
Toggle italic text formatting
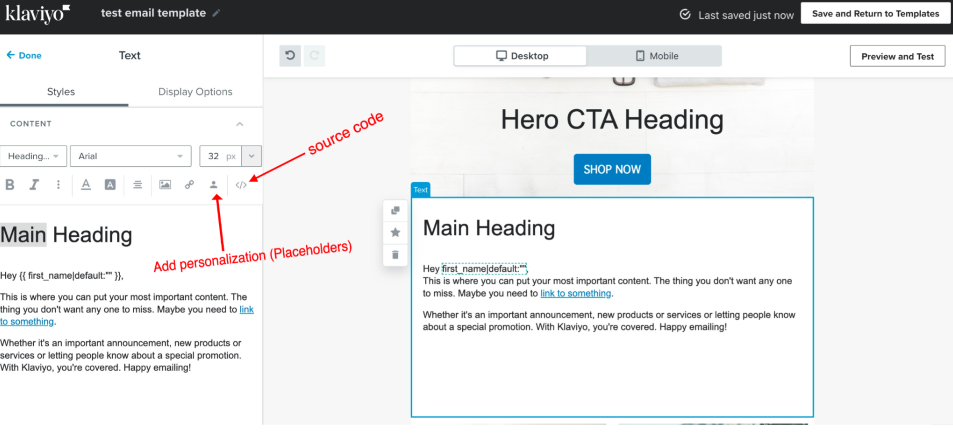(34, 184)
